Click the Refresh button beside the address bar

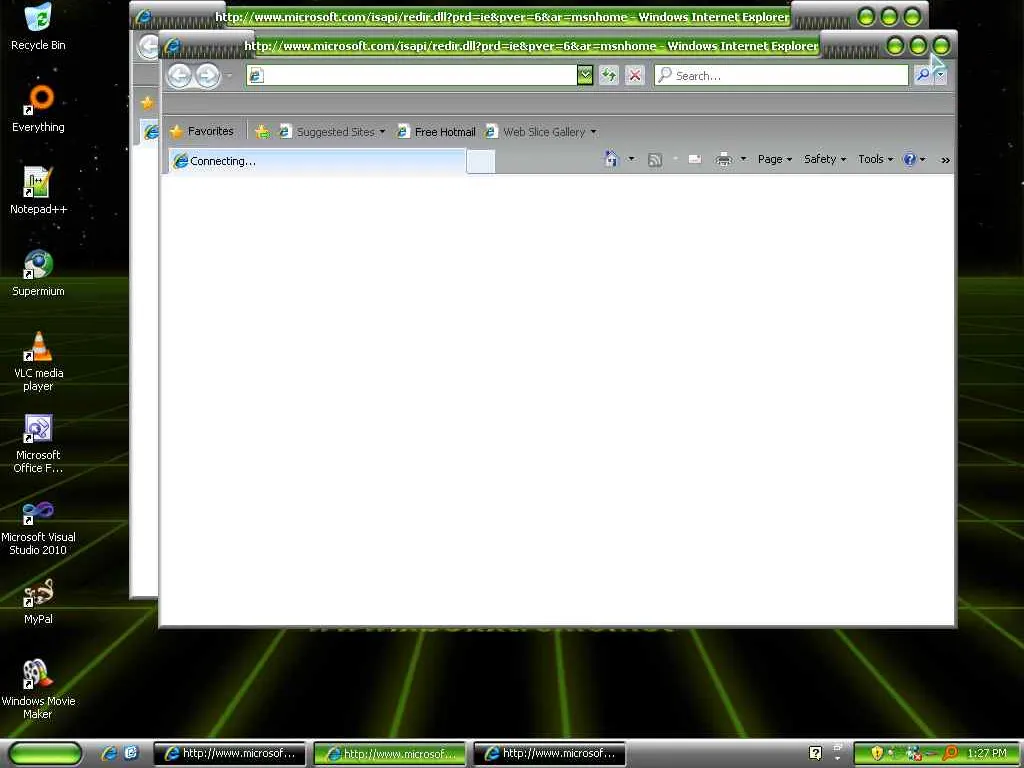point(609,75)
